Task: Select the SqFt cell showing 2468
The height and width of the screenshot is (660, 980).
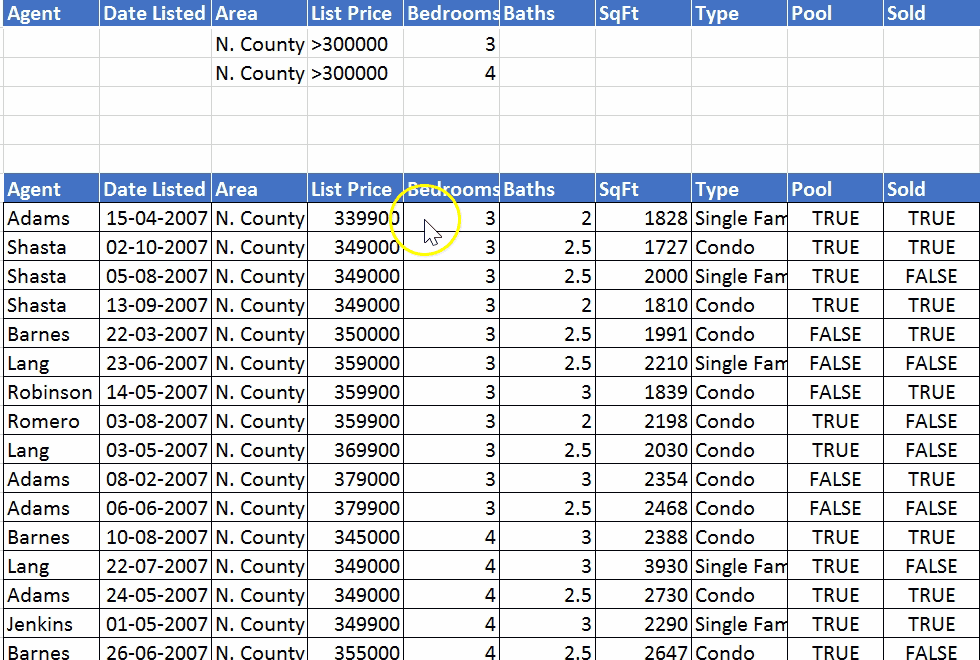Action: 643,508
